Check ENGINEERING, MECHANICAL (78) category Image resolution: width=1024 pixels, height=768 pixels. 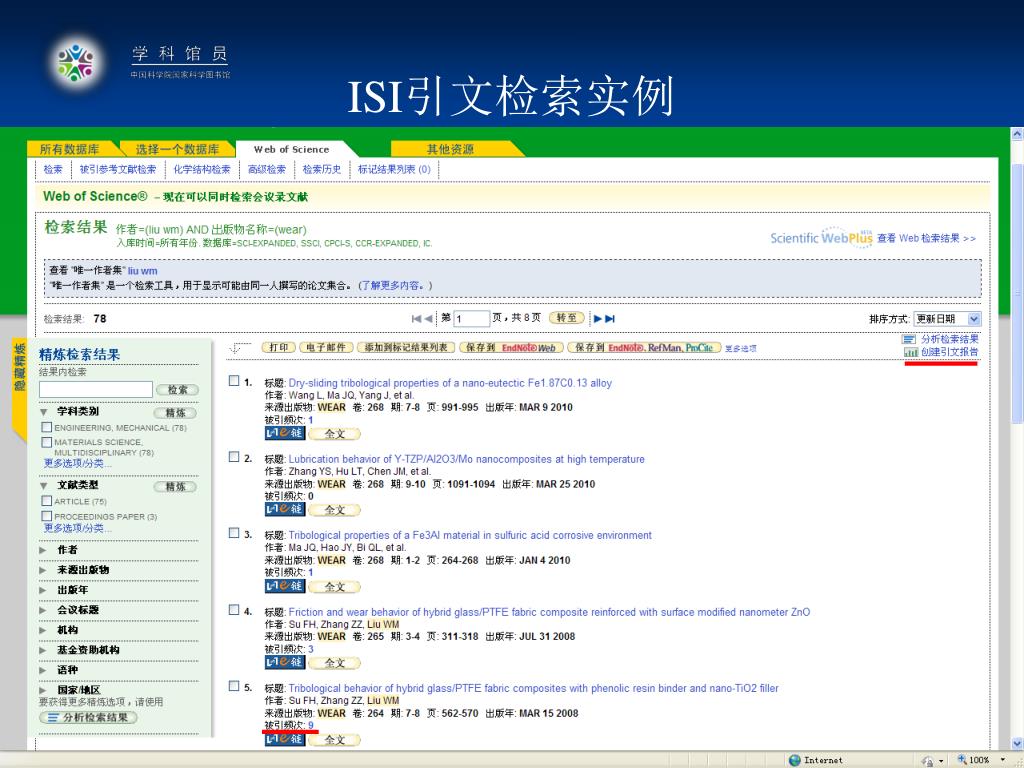click(46, 427)
